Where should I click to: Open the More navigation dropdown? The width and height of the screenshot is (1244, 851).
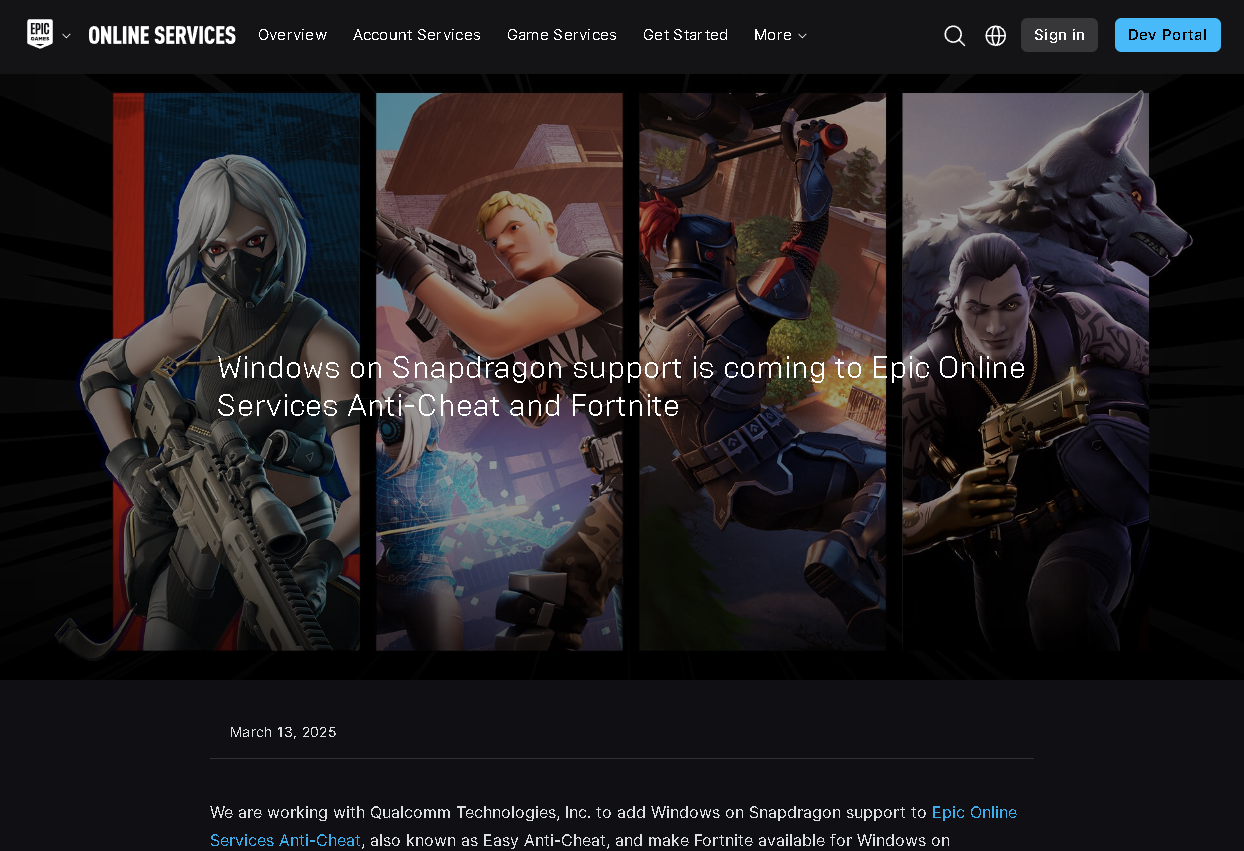(x=772, y=35)
